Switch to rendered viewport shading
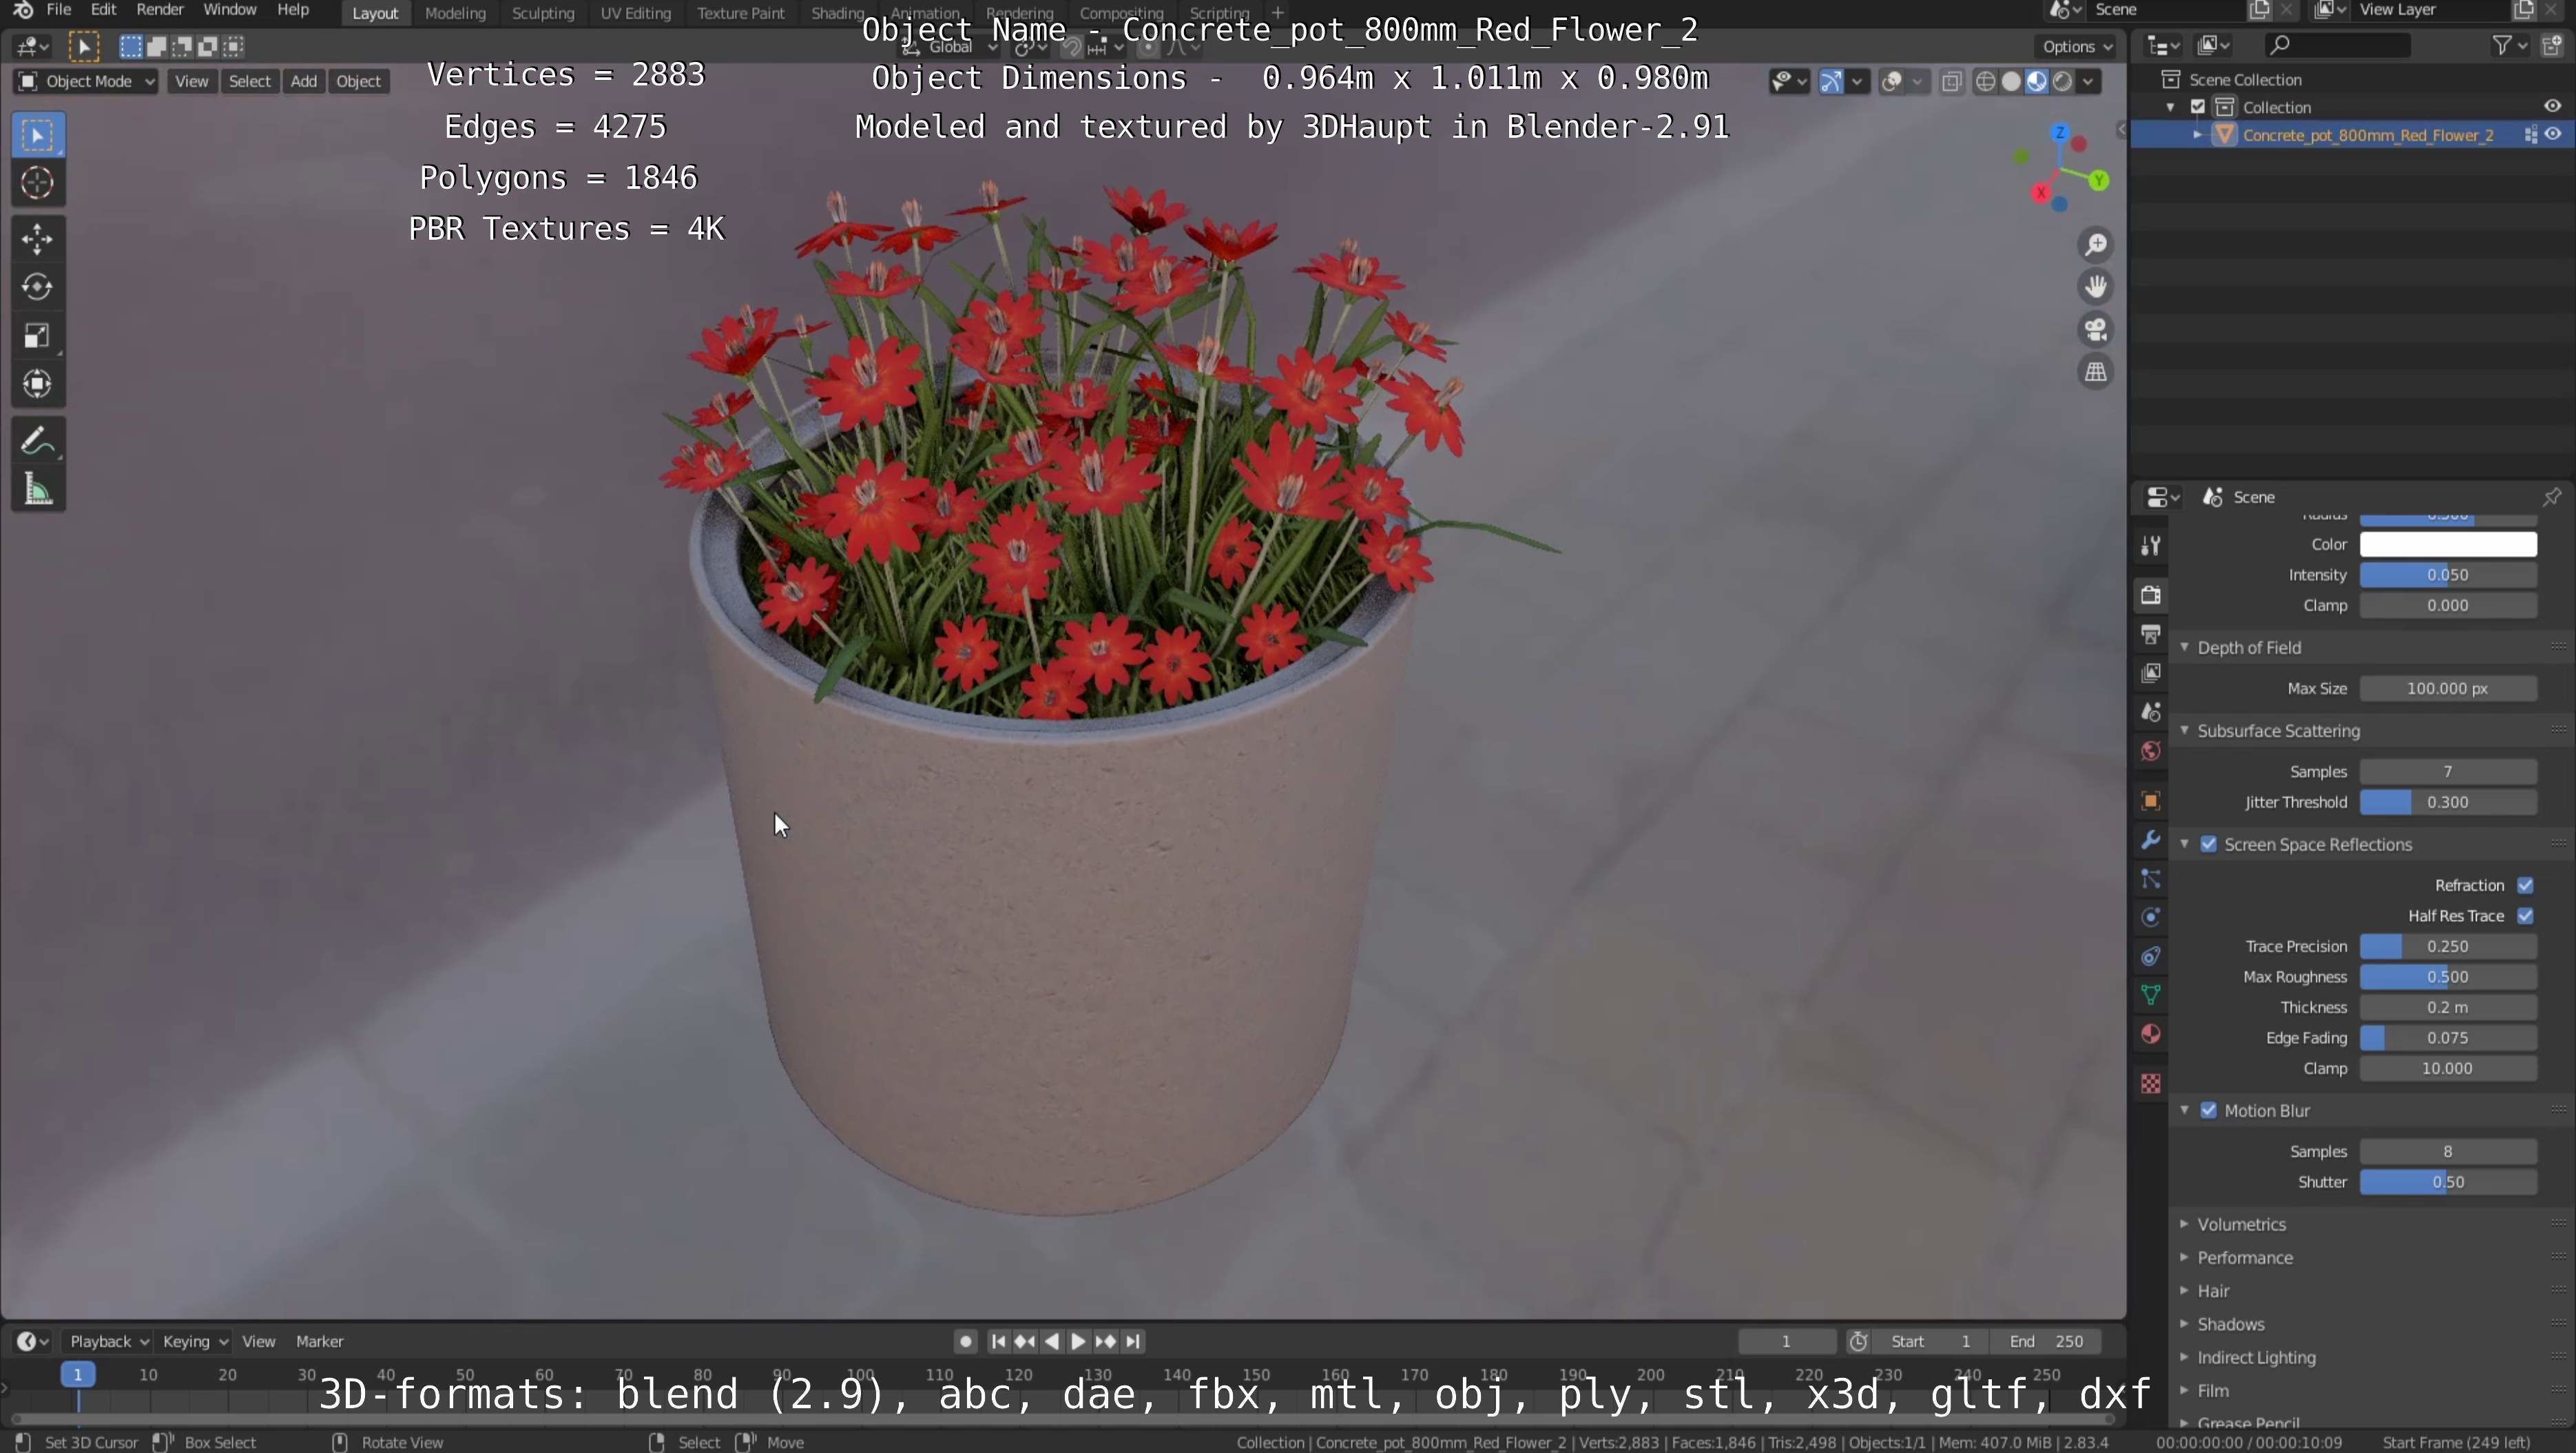 [x=2062, y=82]
